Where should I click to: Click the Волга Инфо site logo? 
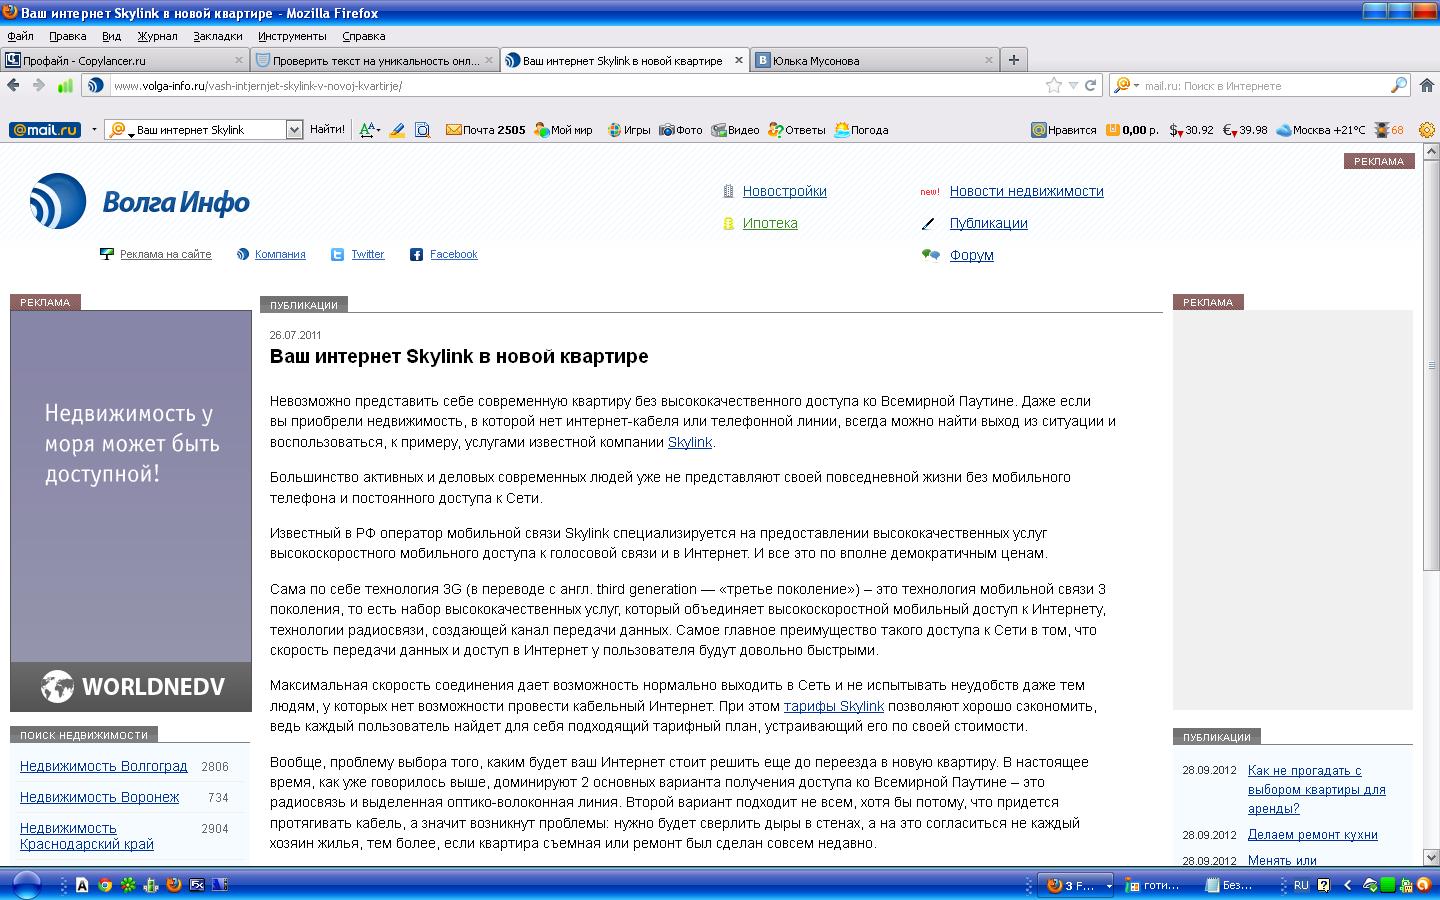point(140,202)
